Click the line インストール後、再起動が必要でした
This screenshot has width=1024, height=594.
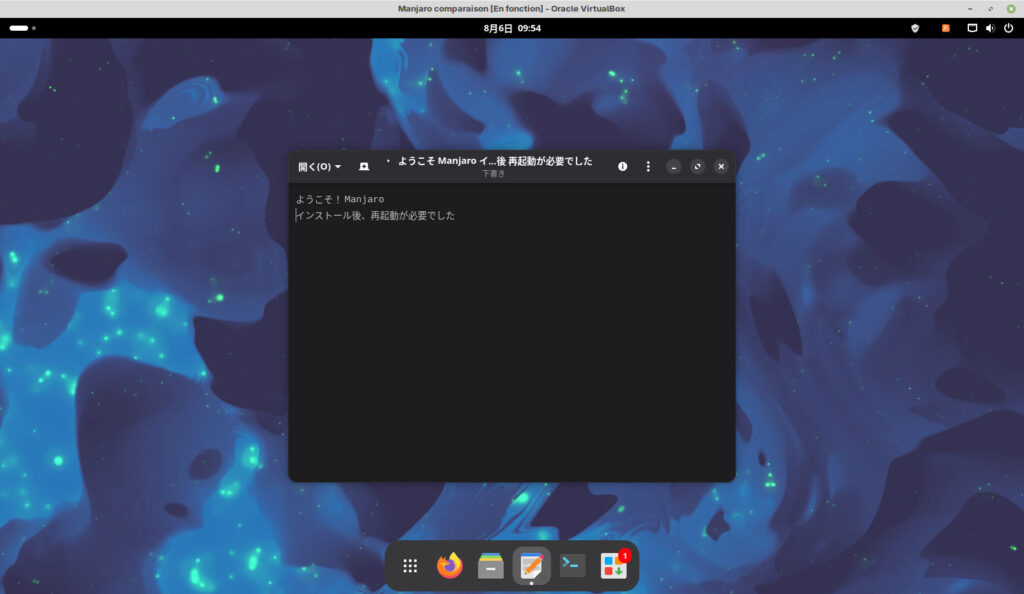pos(376,215)
